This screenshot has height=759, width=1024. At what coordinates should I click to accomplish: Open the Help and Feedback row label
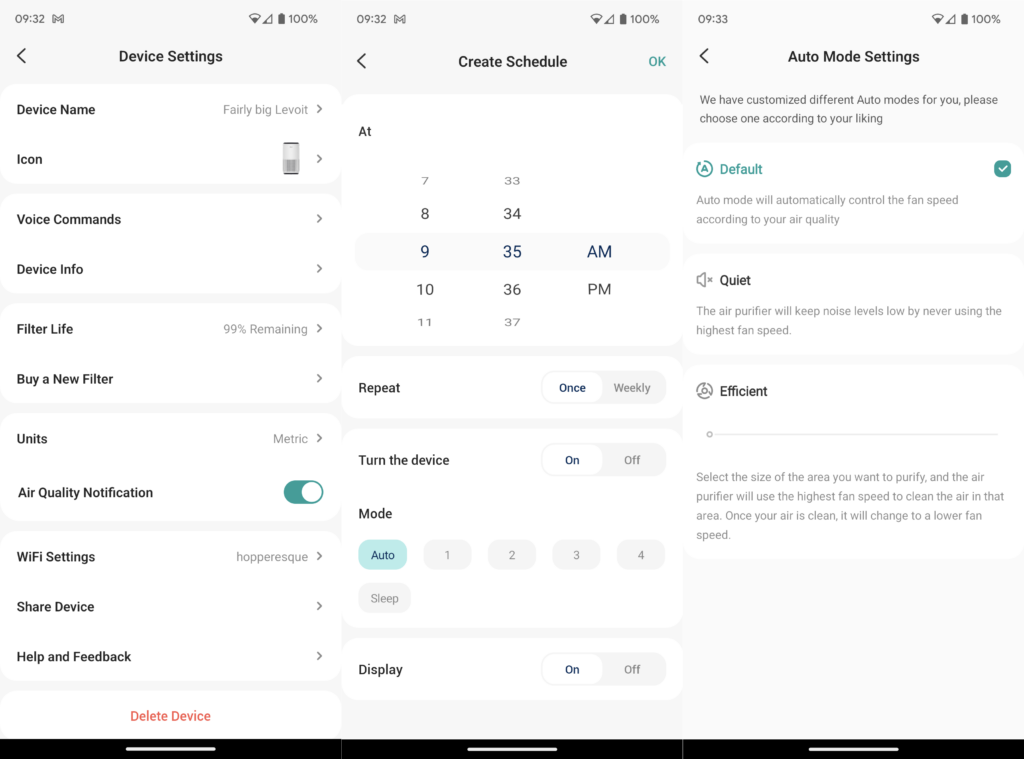pos(74,656)
